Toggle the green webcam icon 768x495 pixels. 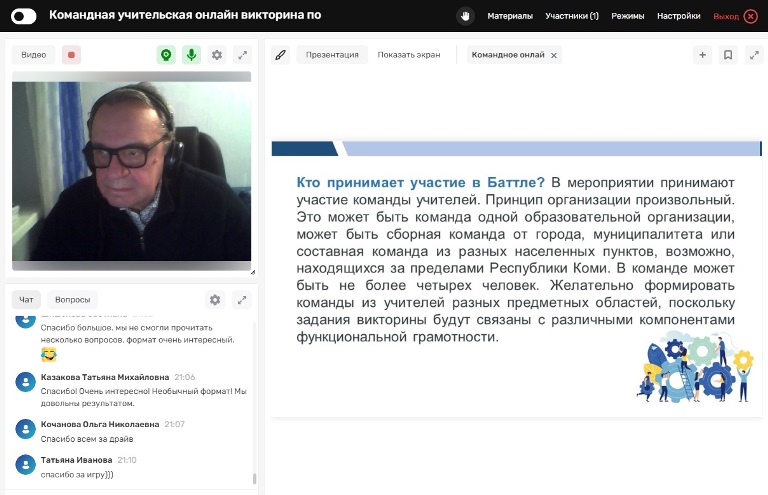click(166, 55)
